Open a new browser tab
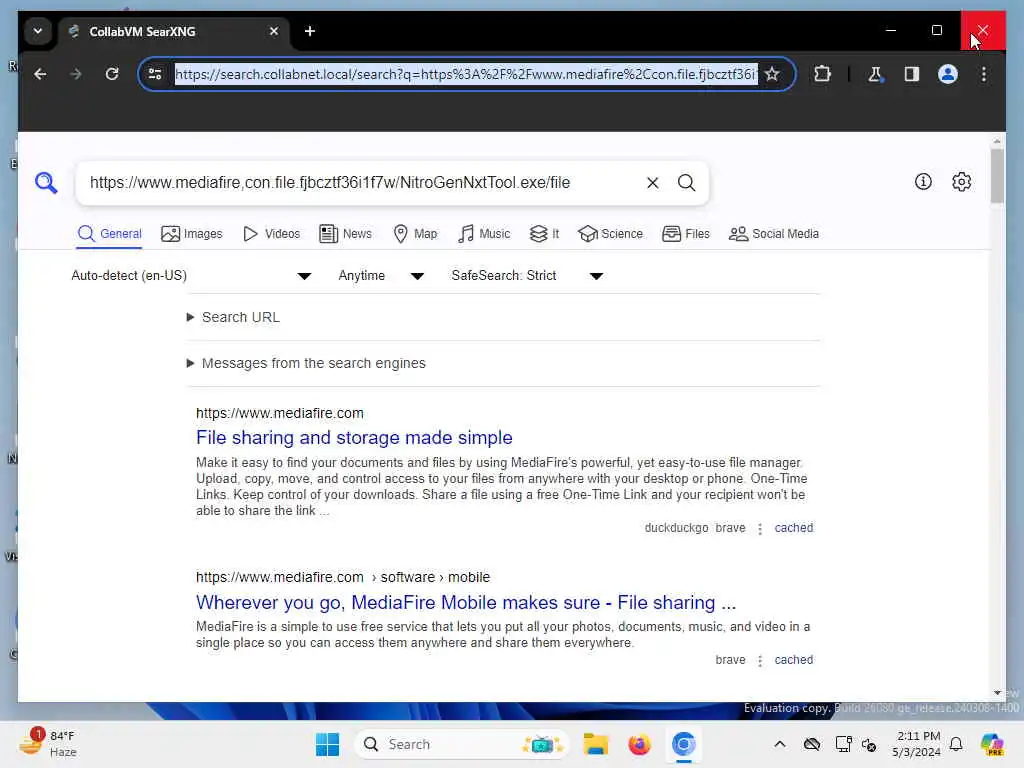The height and width of the screenshot is (768, 1024). click(310, 31)
